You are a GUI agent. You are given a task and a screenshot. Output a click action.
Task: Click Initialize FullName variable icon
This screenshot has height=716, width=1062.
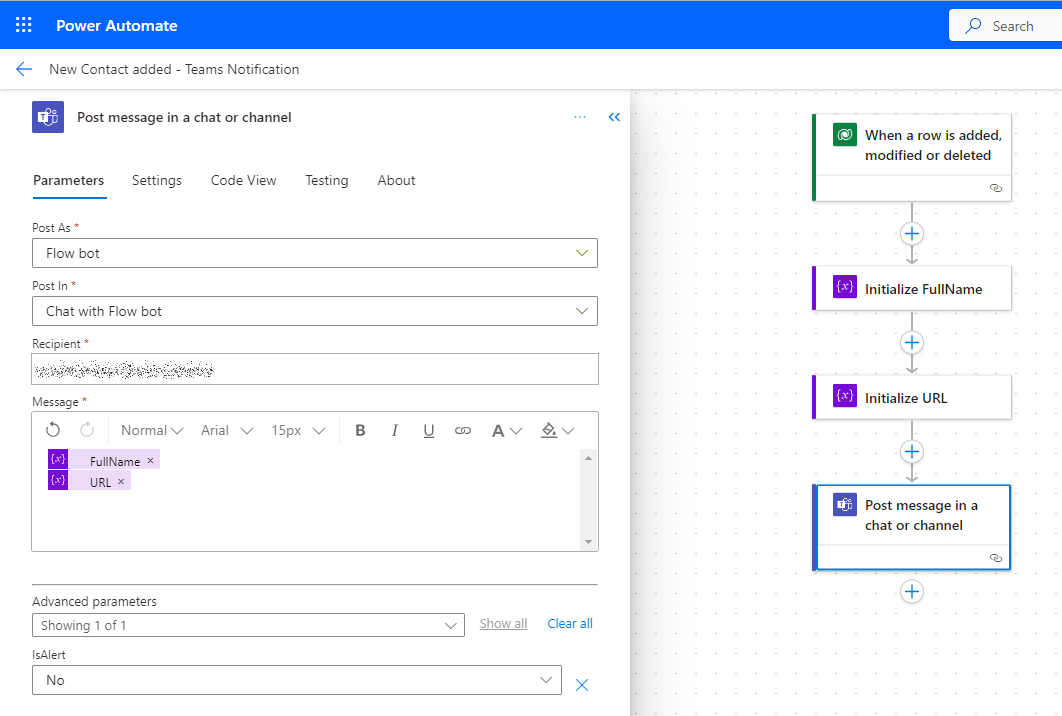coord(845,287)
